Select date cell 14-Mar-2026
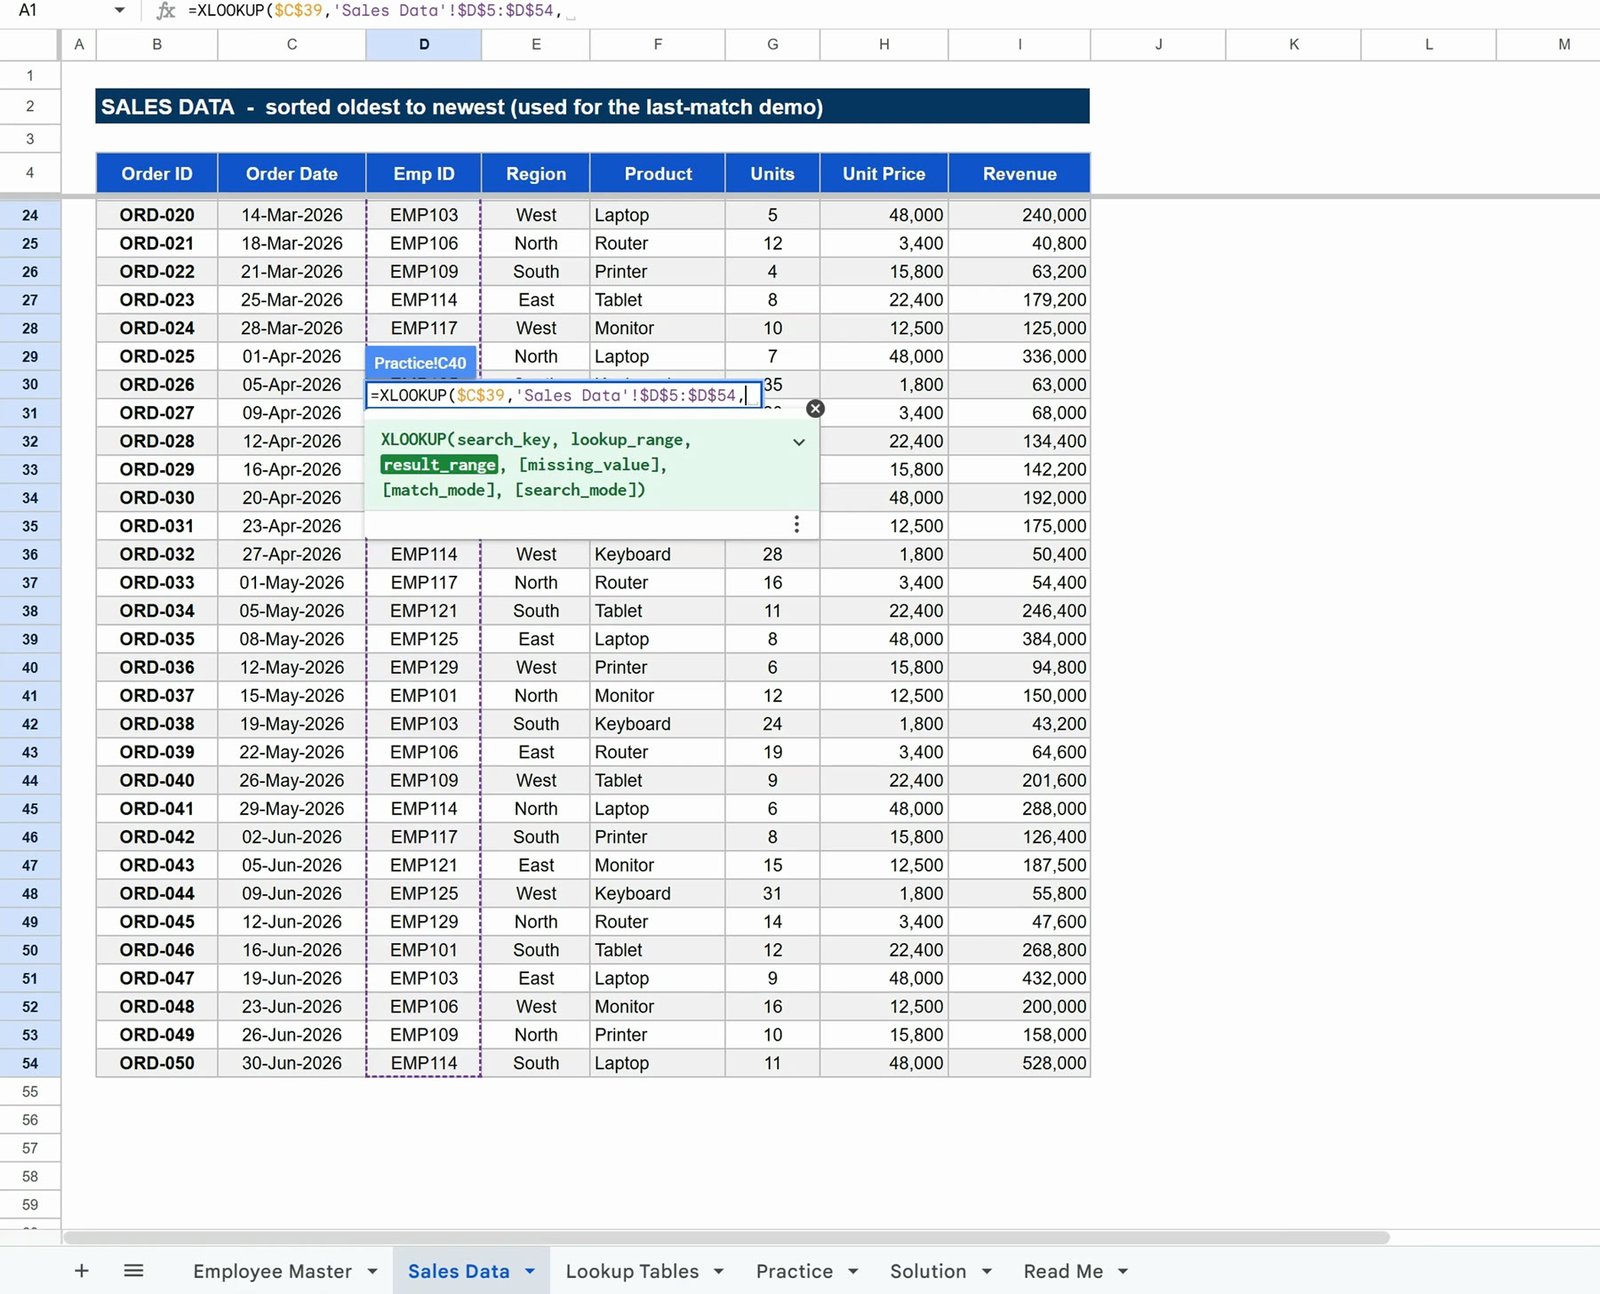The height and width of the screenshot is (1294, 1600). [x=292, y=215]
